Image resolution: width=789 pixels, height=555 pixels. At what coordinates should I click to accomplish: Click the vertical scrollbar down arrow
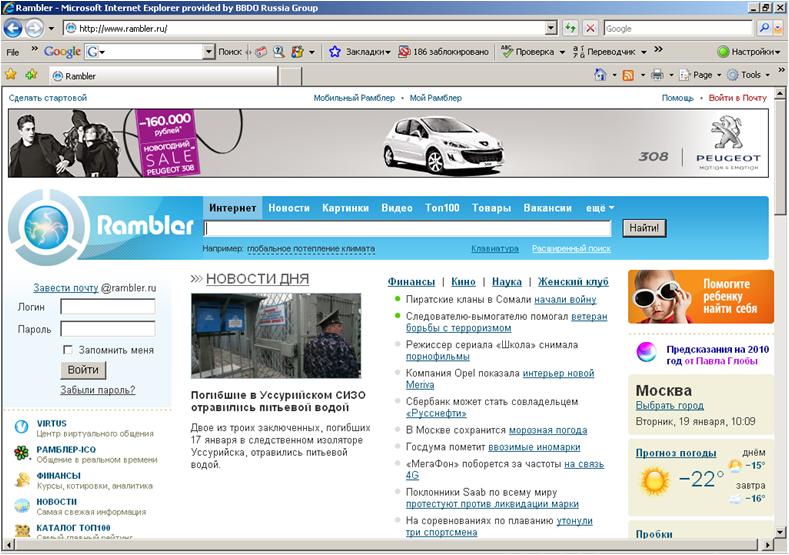(x=779, y=531)
